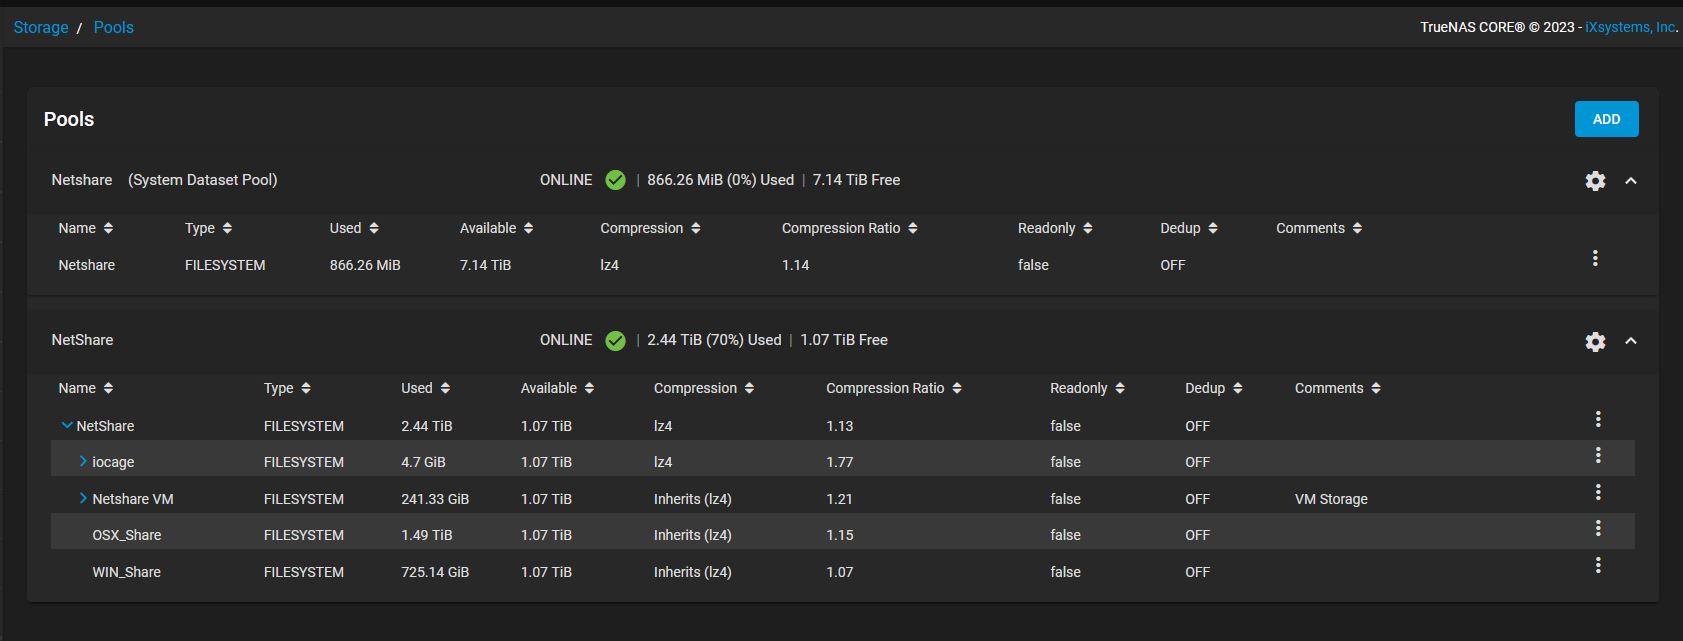Expand the iocage dataset tree node
This screenshot has width=1683, height=641.
pos(83,462)
